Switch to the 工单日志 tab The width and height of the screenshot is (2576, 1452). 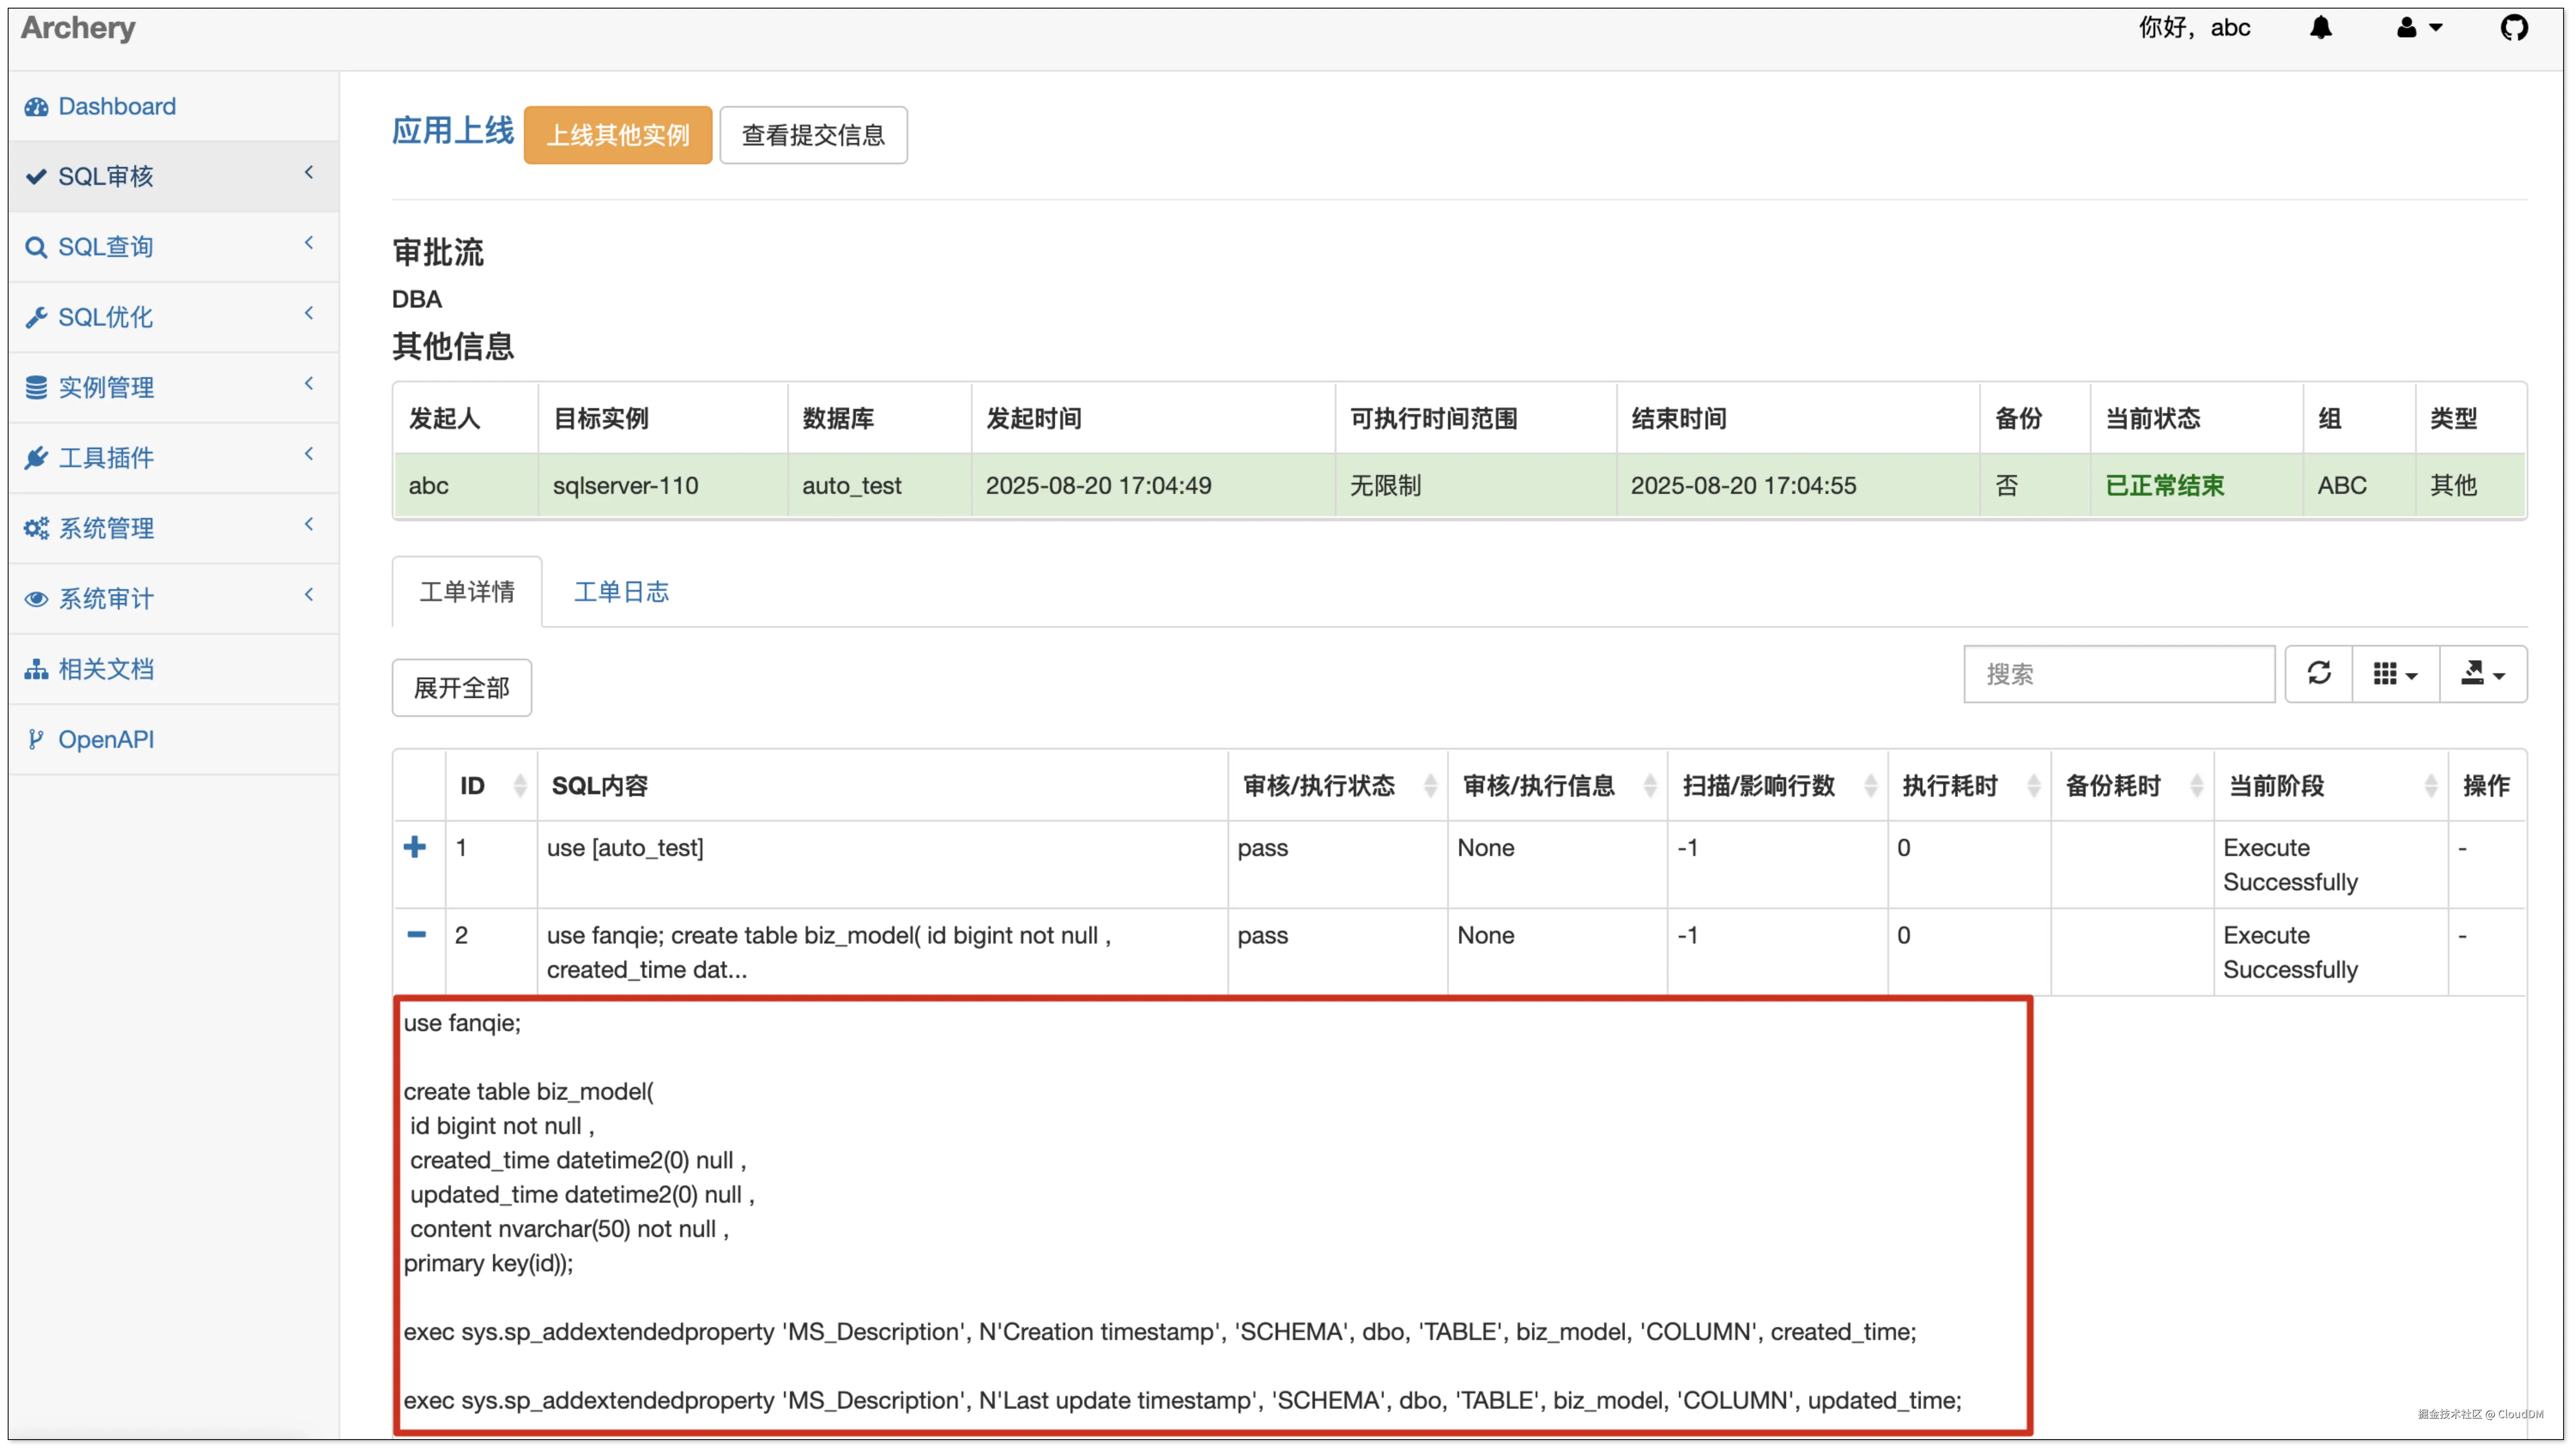(x=621, y=591)
